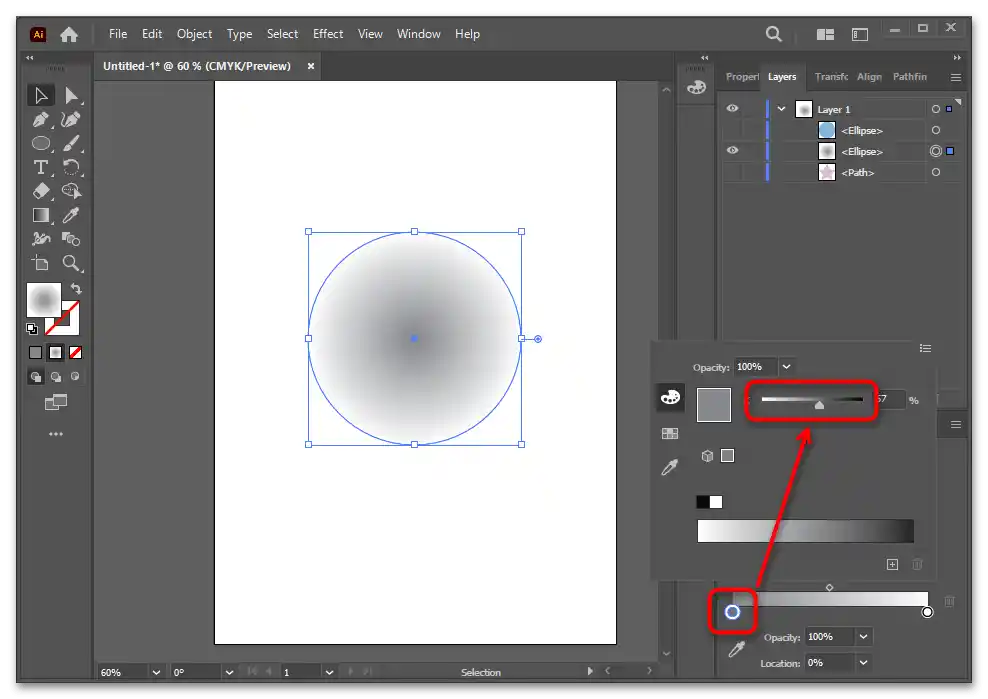Click the Color Mixer palette button
The width and height of the screenshot is (988, 699).
pos(670,398)
